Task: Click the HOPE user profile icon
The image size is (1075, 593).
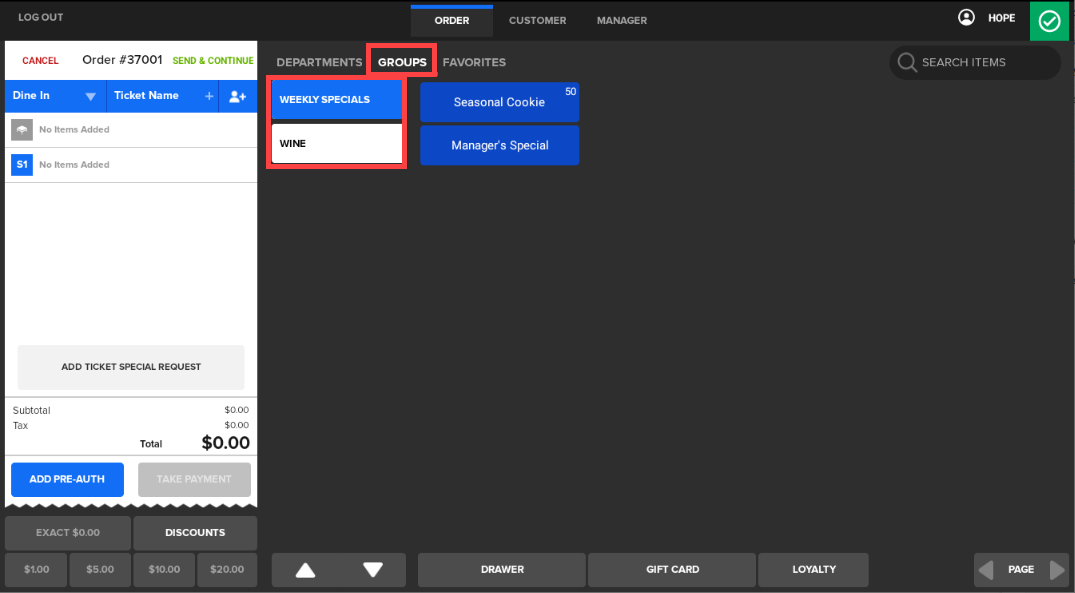Action: tap(966, 18)
